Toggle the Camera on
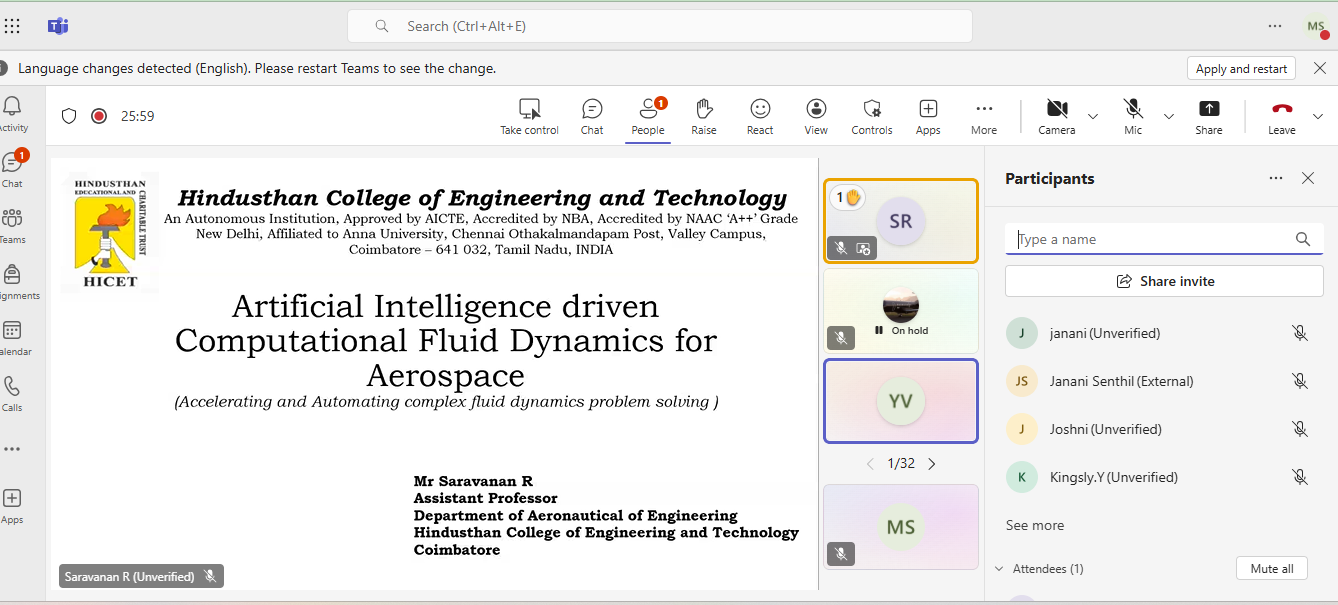1338x605 pixels. coord(1056,115)
